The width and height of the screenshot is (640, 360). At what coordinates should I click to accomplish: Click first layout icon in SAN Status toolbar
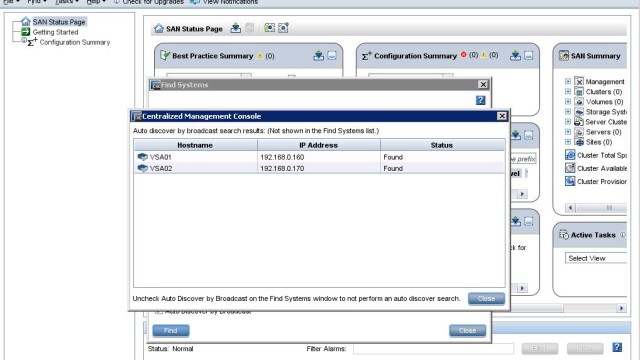pyautogui.click(x=269, y=28)
